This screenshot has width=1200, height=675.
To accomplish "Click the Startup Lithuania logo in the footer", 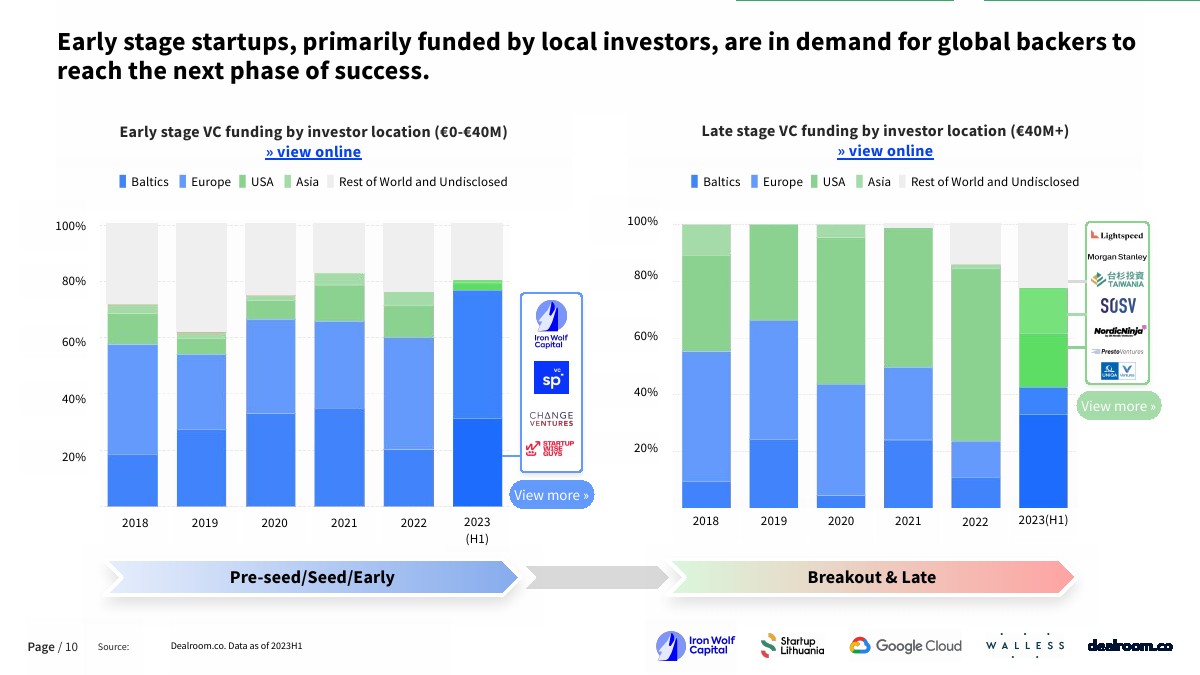I will pos(793,646).
